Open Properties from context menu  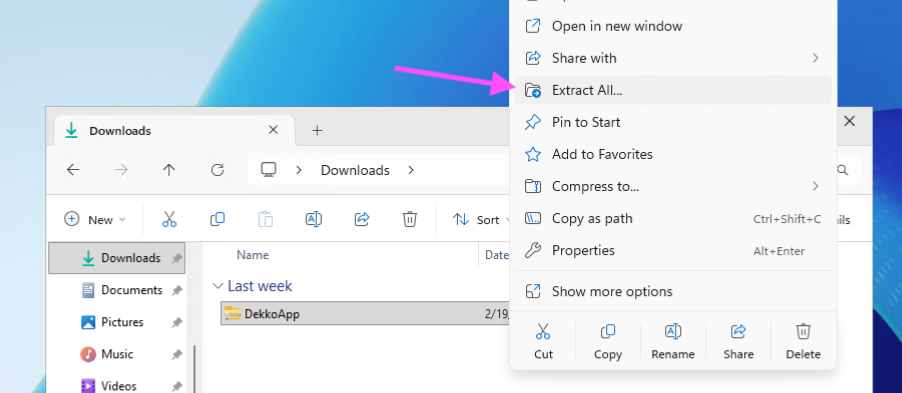click(672, 251)
